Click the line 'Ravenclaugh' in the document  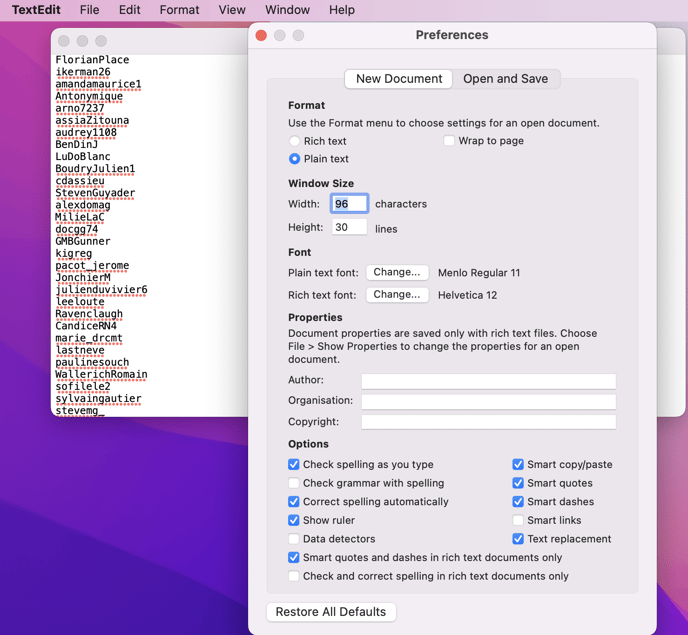click(89, 314)
